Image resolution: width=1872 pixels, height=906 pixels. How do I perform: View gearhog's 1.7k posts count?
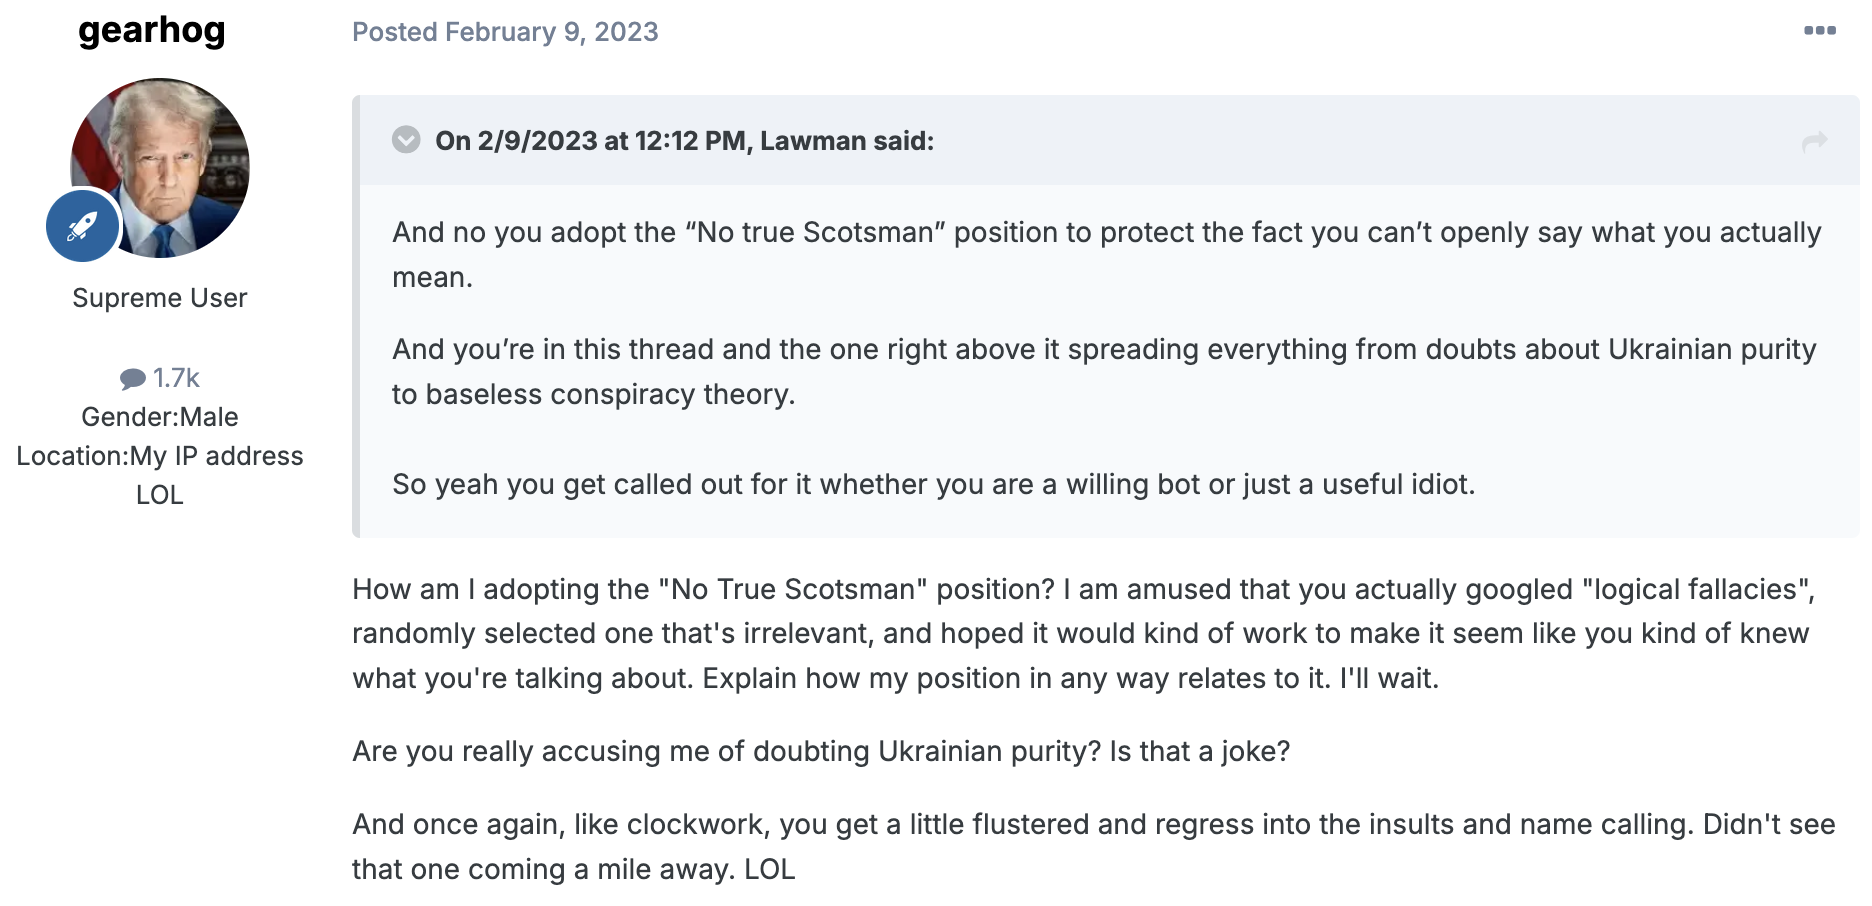pos(160,378)
